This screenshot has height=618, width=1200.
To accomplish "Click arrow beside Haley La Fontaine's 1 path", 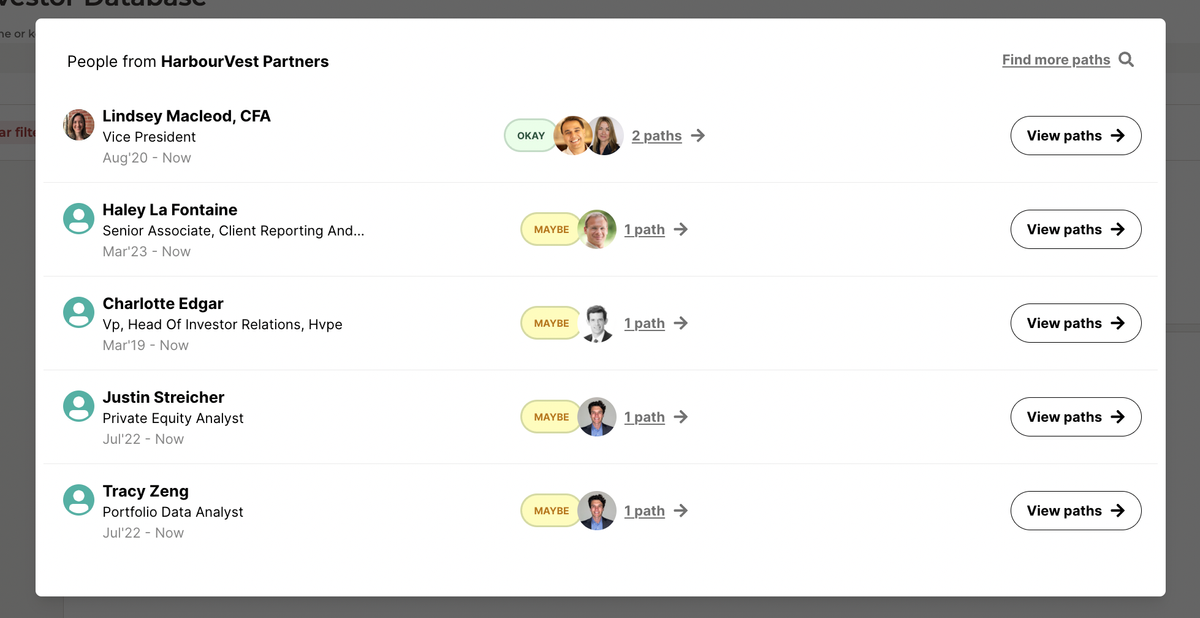I will coord(681,230).
